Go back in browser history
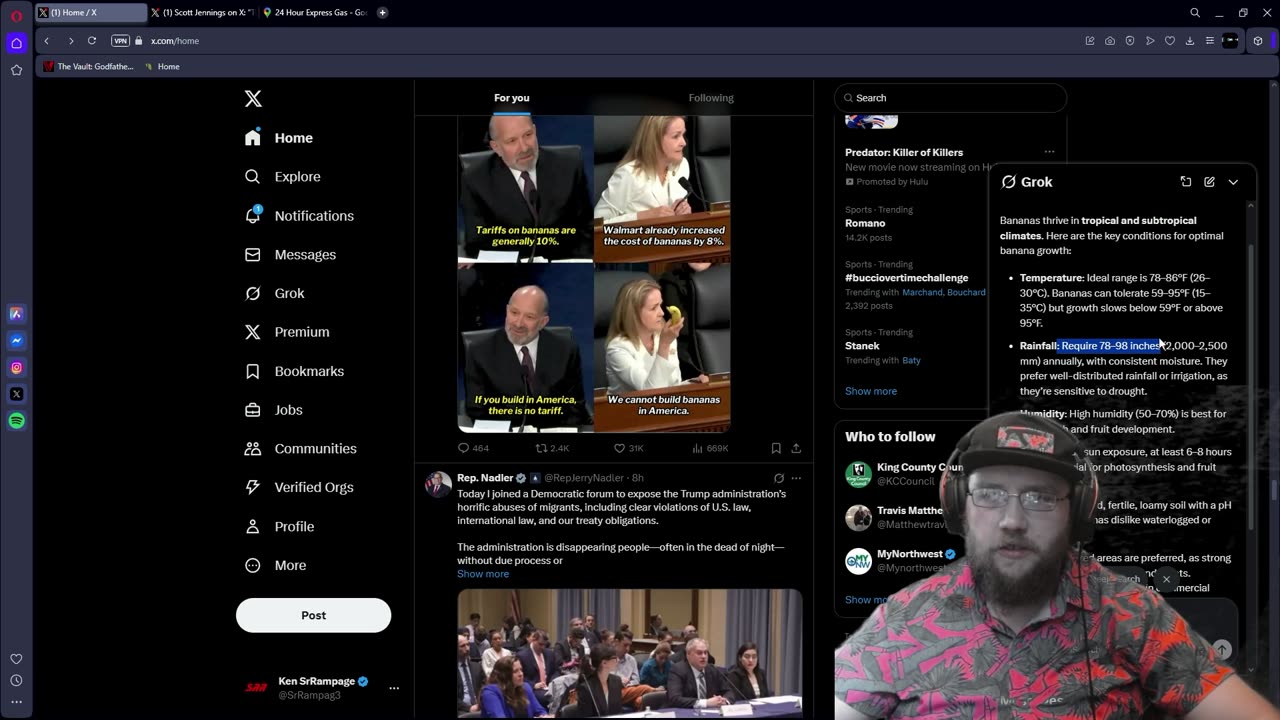The width and height of the screenshot is (1280, 720). [x=46, y=41]
